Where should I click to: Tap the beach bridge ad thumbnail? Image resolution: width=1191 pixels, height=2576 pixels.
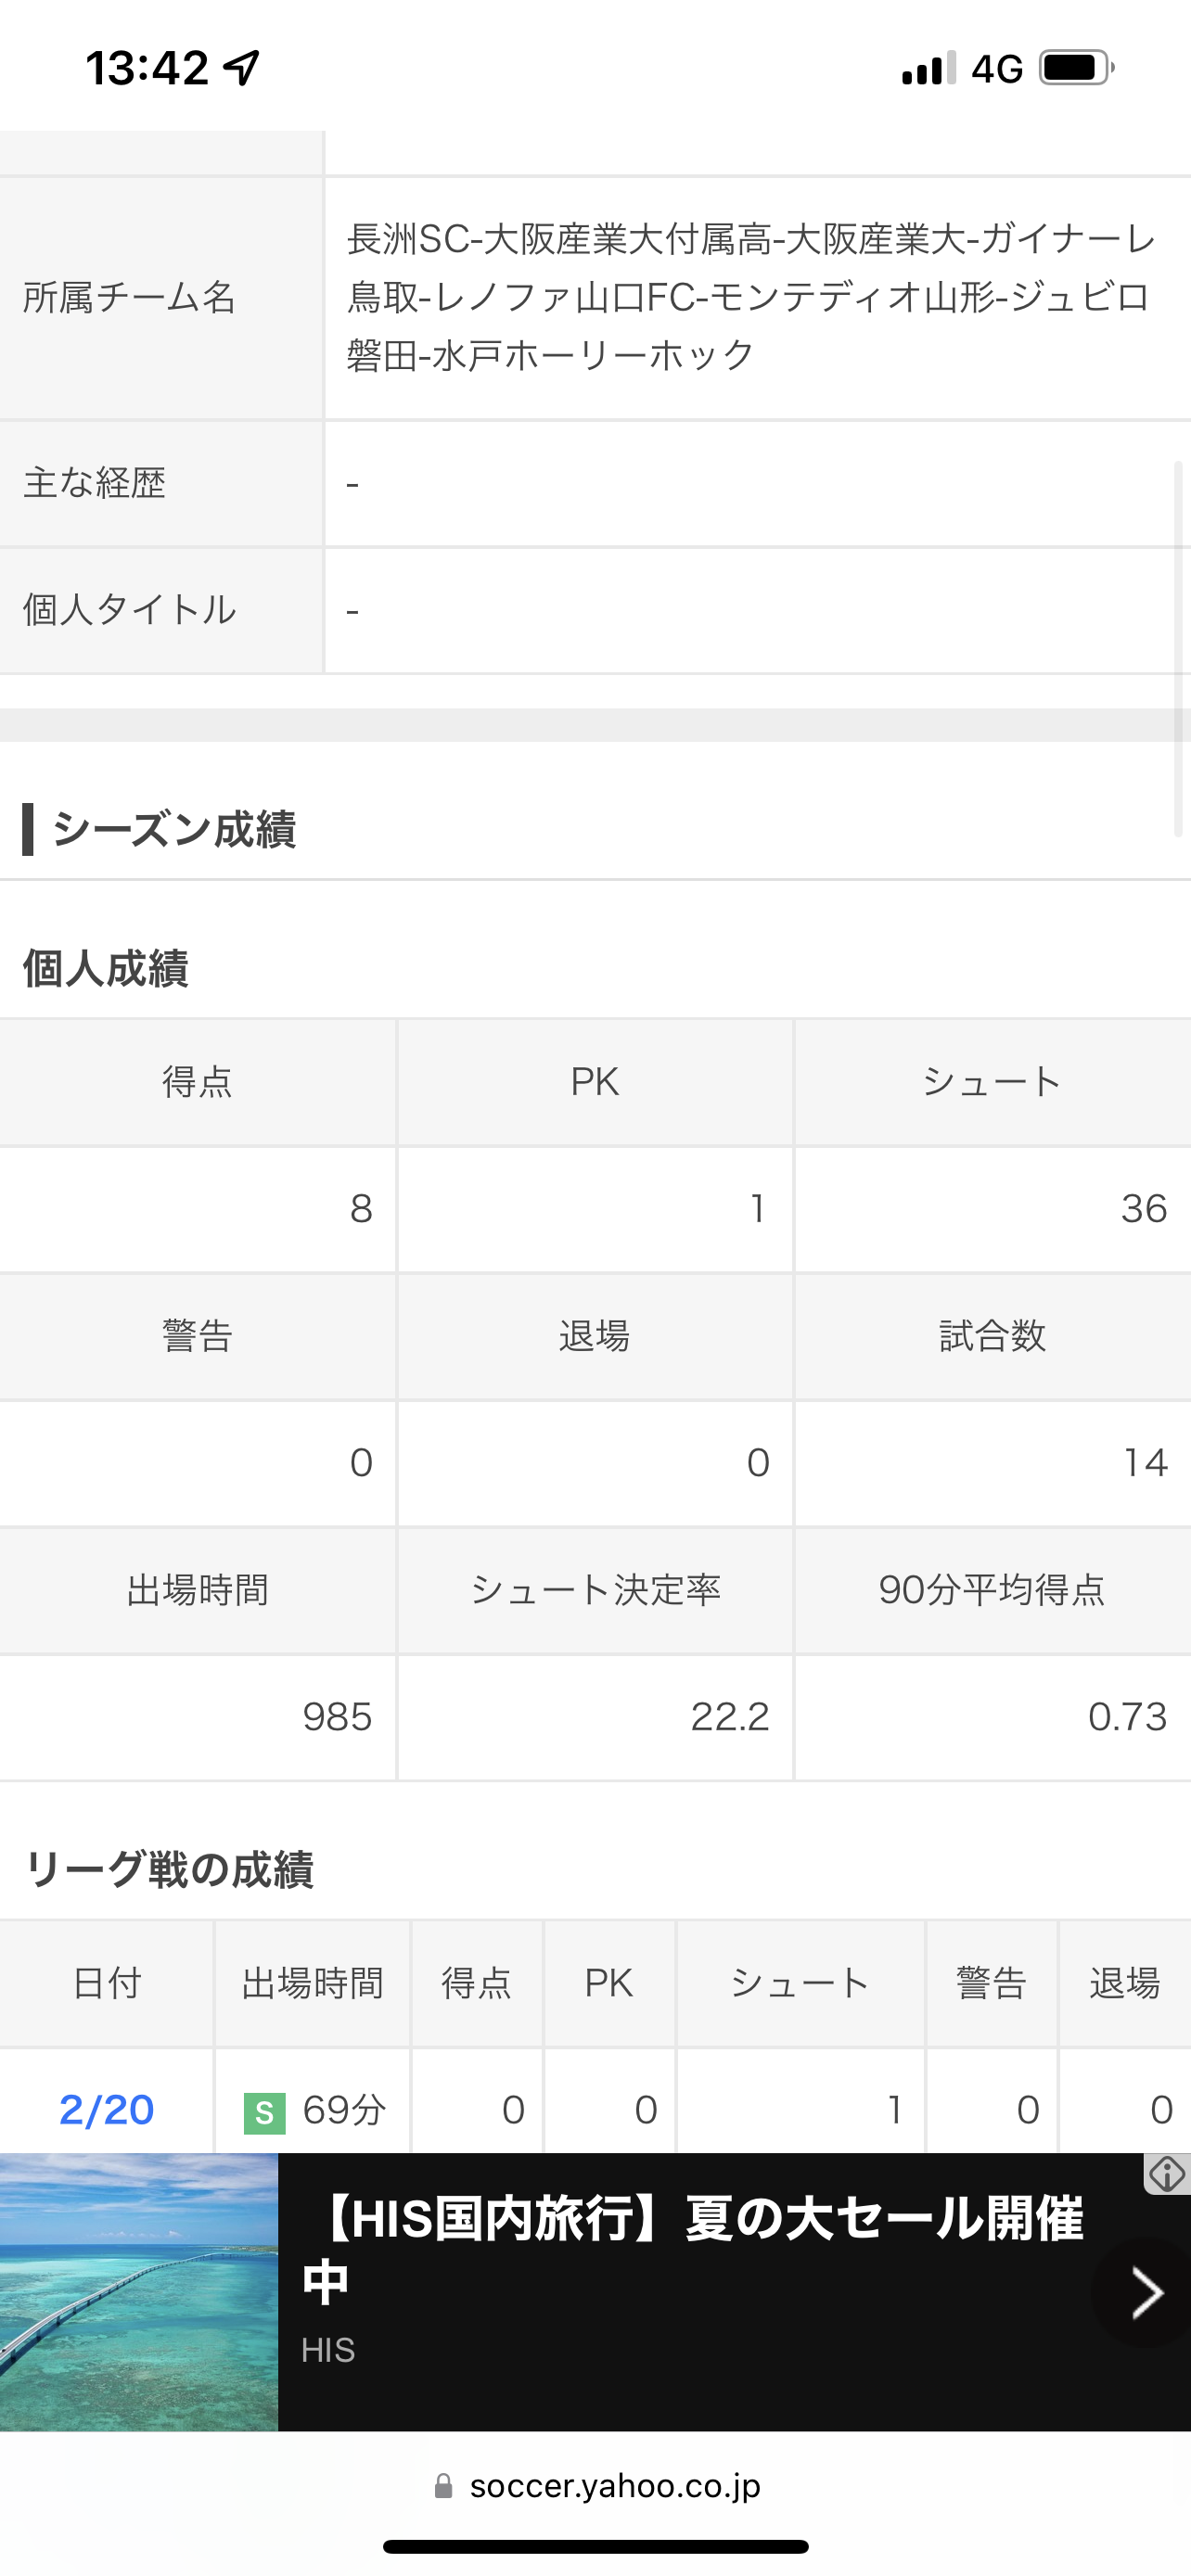click(139, 2292)
